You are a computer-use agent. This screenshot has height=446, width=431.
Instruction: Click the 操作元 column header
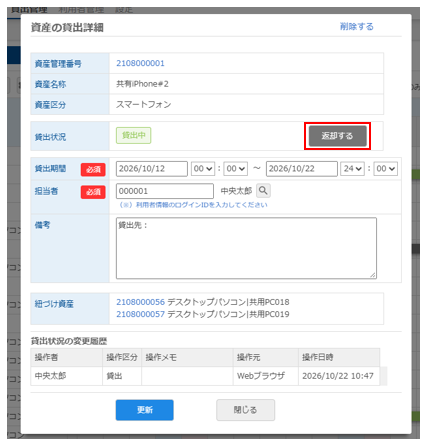pos(266,357)
